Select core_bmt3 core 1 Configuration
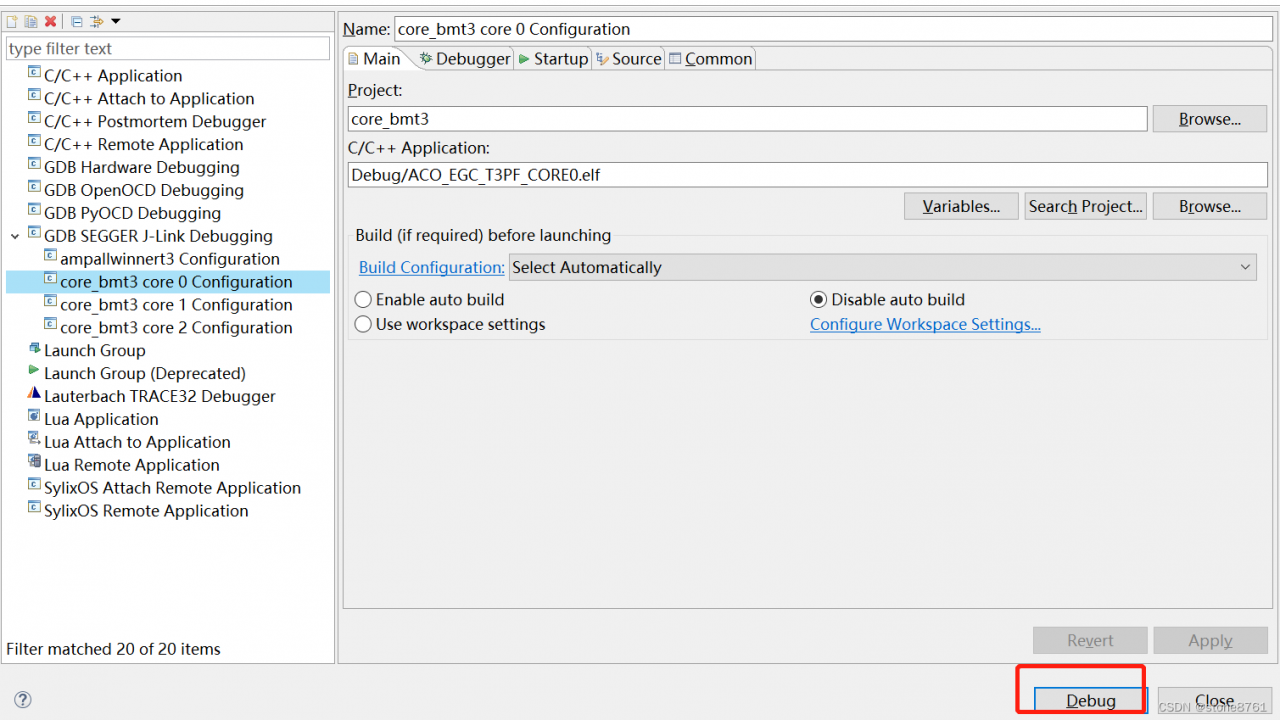 point(176,305)
